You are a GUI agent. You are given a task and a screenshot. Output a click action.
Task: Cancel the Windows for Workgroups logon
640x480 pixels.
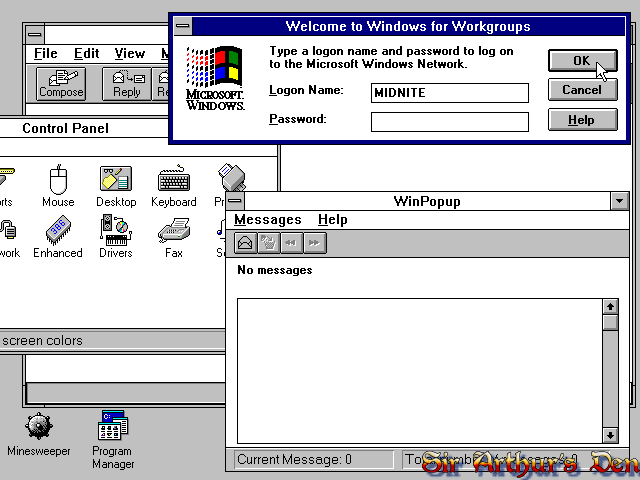tap(582, 90)
